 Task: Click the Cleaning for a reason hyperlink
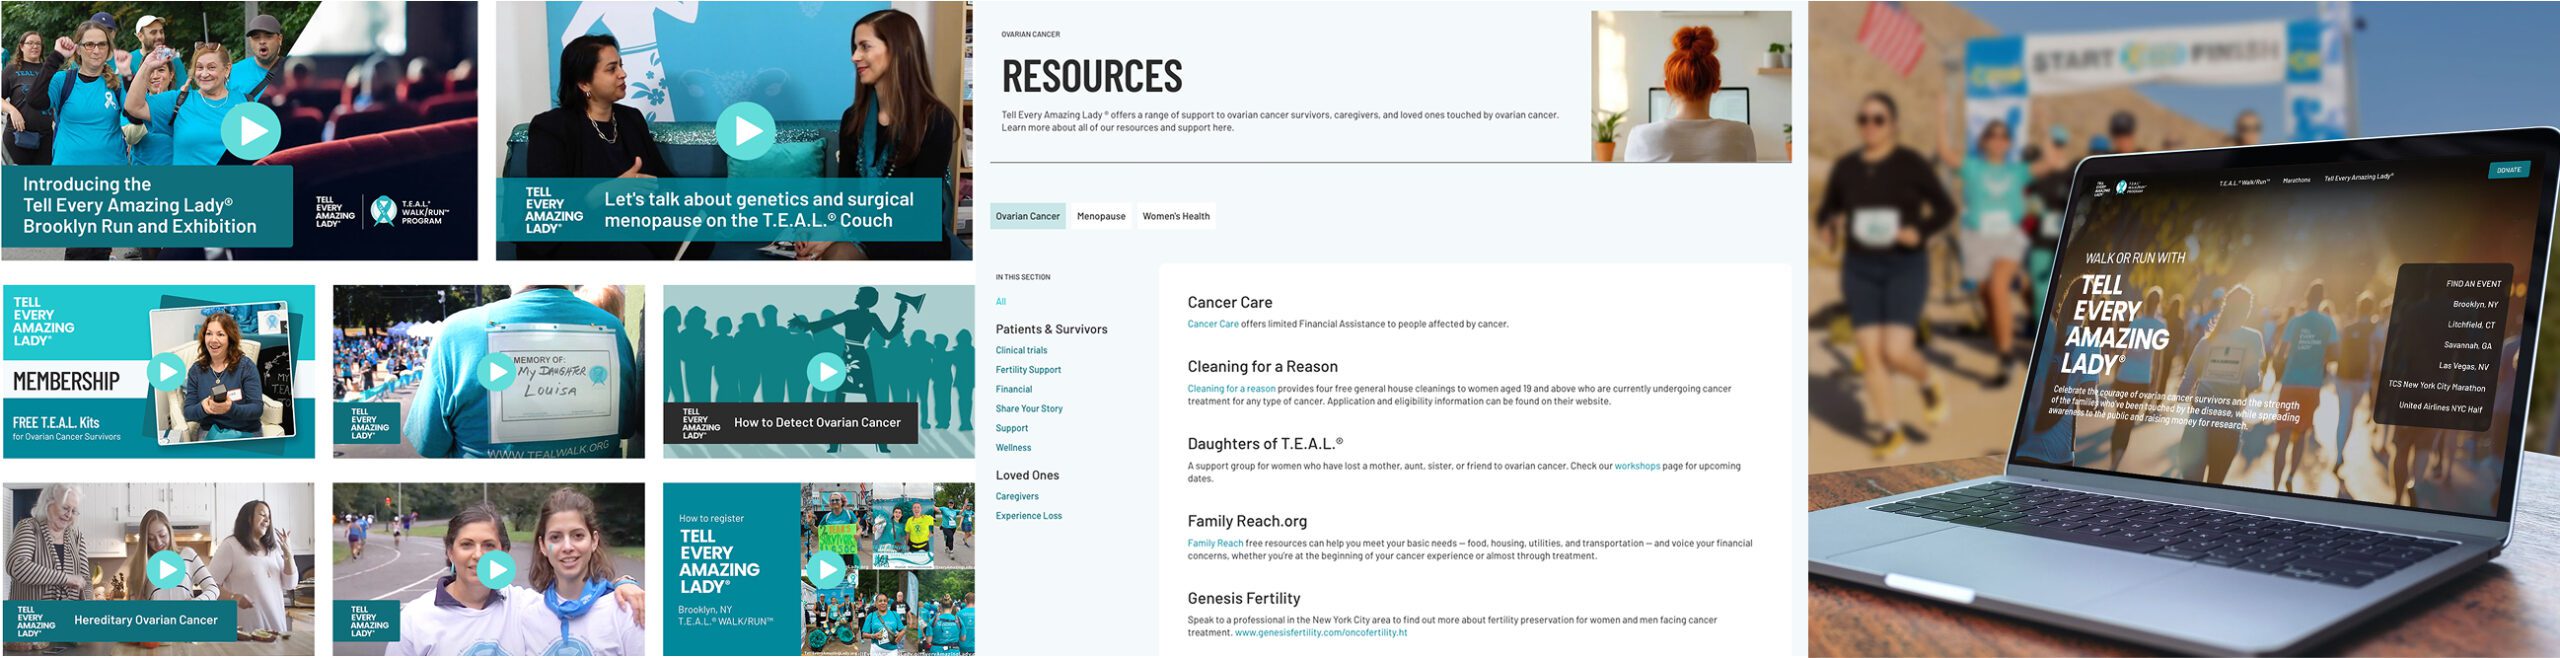tap(1231, 389)
